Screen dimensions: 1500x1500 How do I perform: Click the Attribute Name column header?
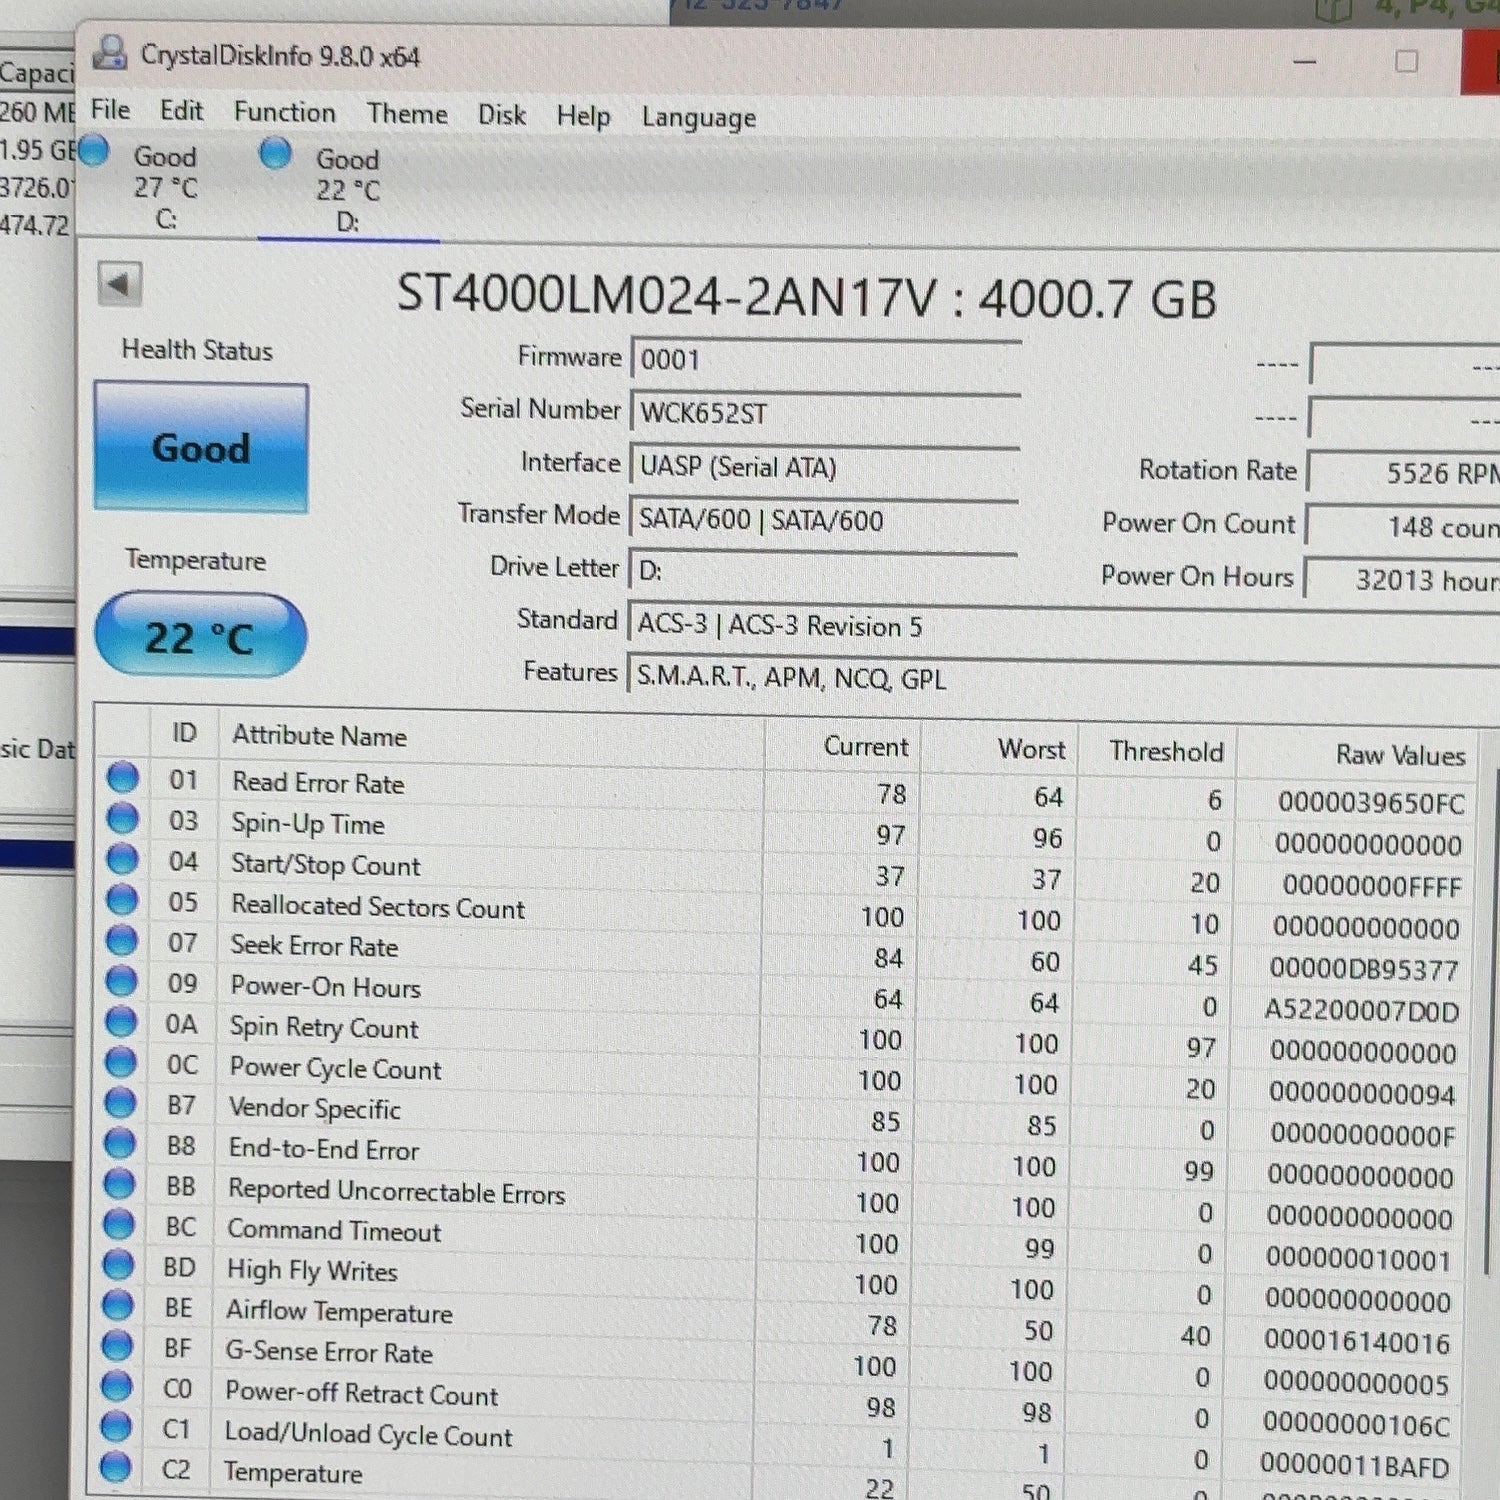[x=319, y=736]
